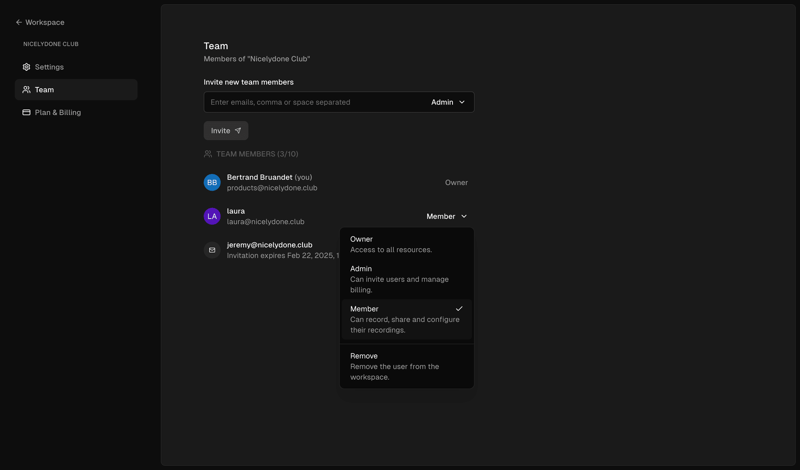
Task: Select the Team people icon in sidebar
Action: pyautogui.click(x=27, y=90)
